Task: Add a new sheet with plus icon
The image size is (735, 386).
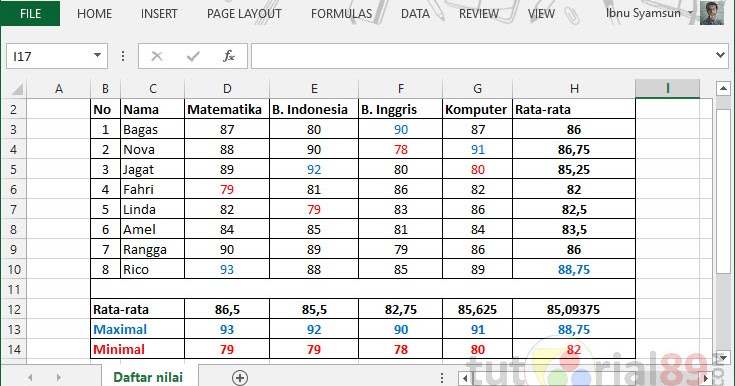Action: click(240, 378)
